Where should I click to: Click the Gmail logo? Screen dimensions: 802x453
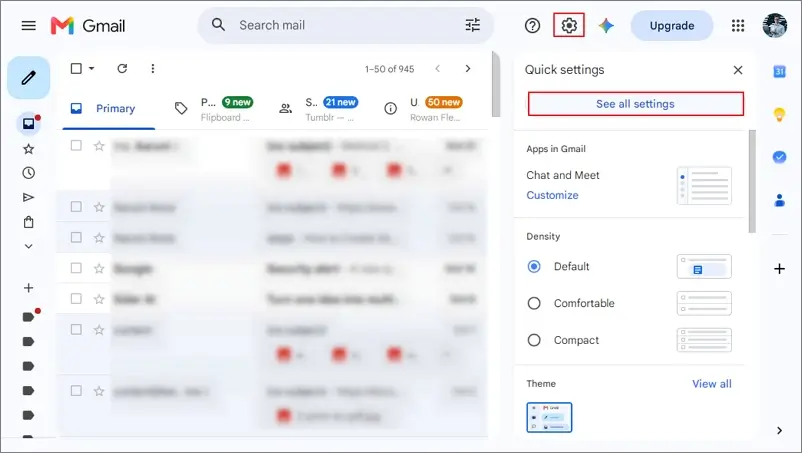click(88, 26)
